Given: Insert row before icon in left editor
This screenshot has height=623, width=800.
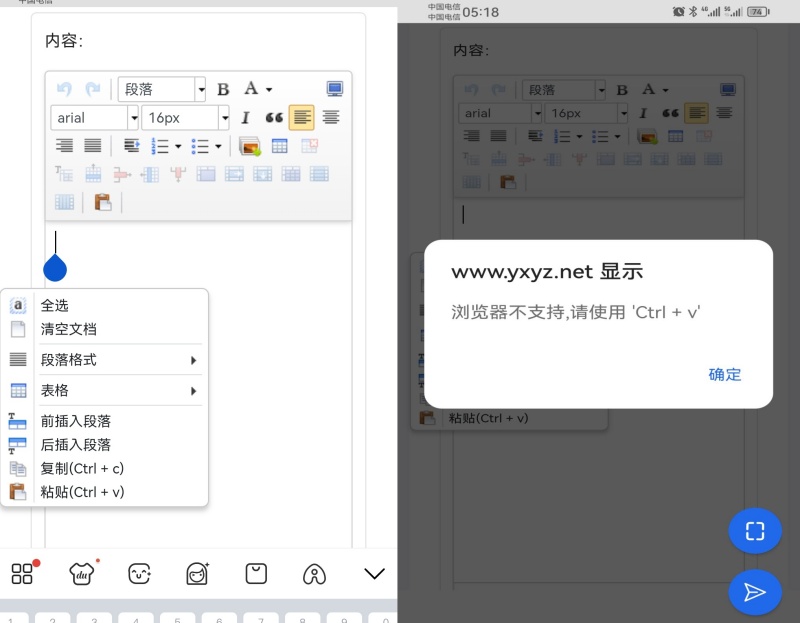Looking at the screenshot, I should click(x=93, y=174).
